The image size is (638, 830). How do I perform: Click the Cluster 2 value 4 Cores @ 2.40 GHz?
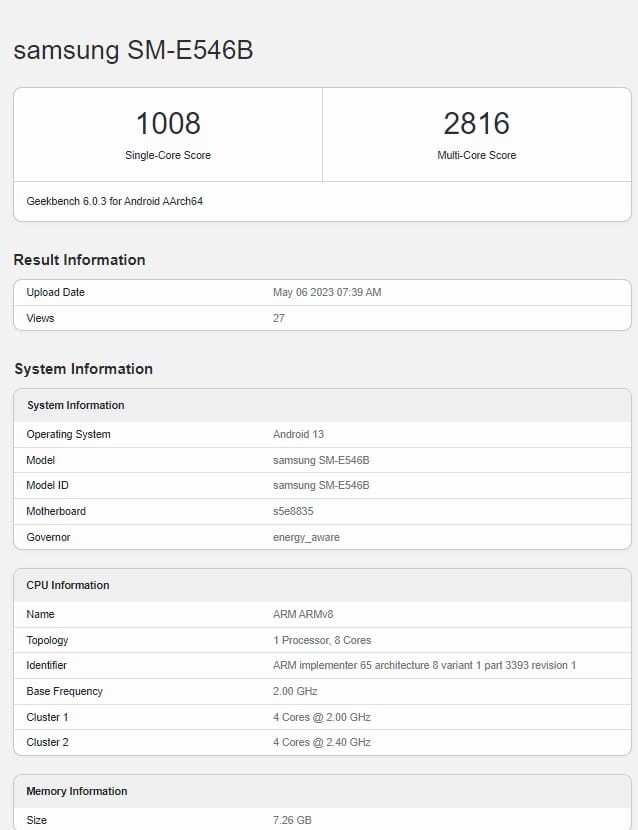click(322, 742)
